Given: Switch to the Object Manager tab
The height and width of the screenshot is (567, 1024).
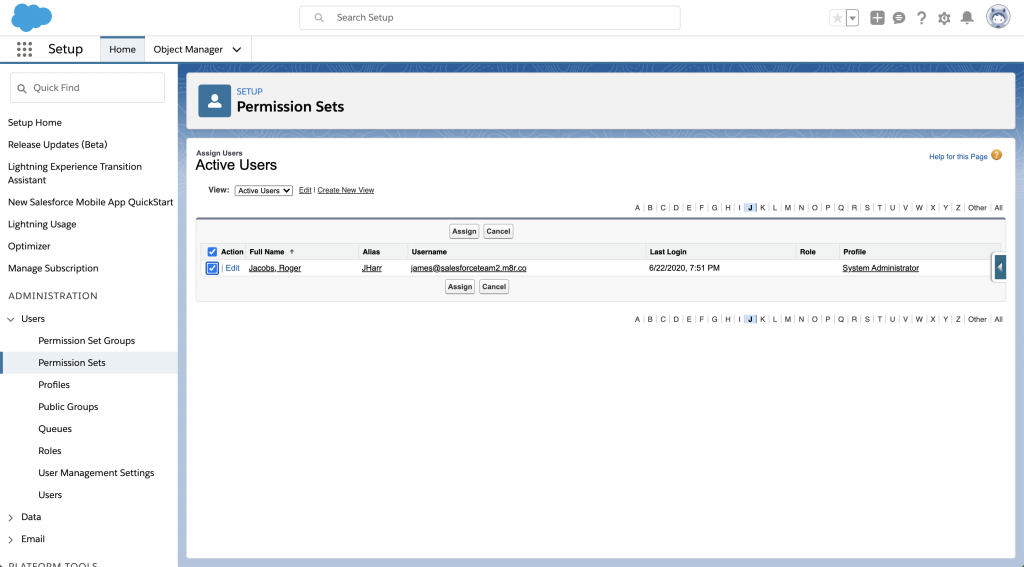Looking at the screenshot, I should click(188, 49).
